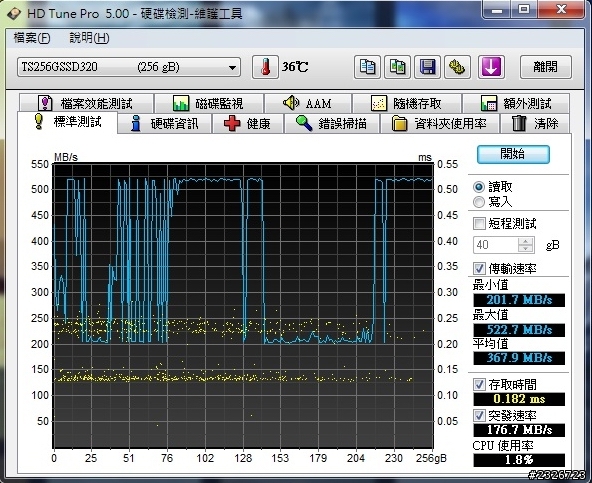Toggle the 突發速率 checkbox

[x=479, y=415]
